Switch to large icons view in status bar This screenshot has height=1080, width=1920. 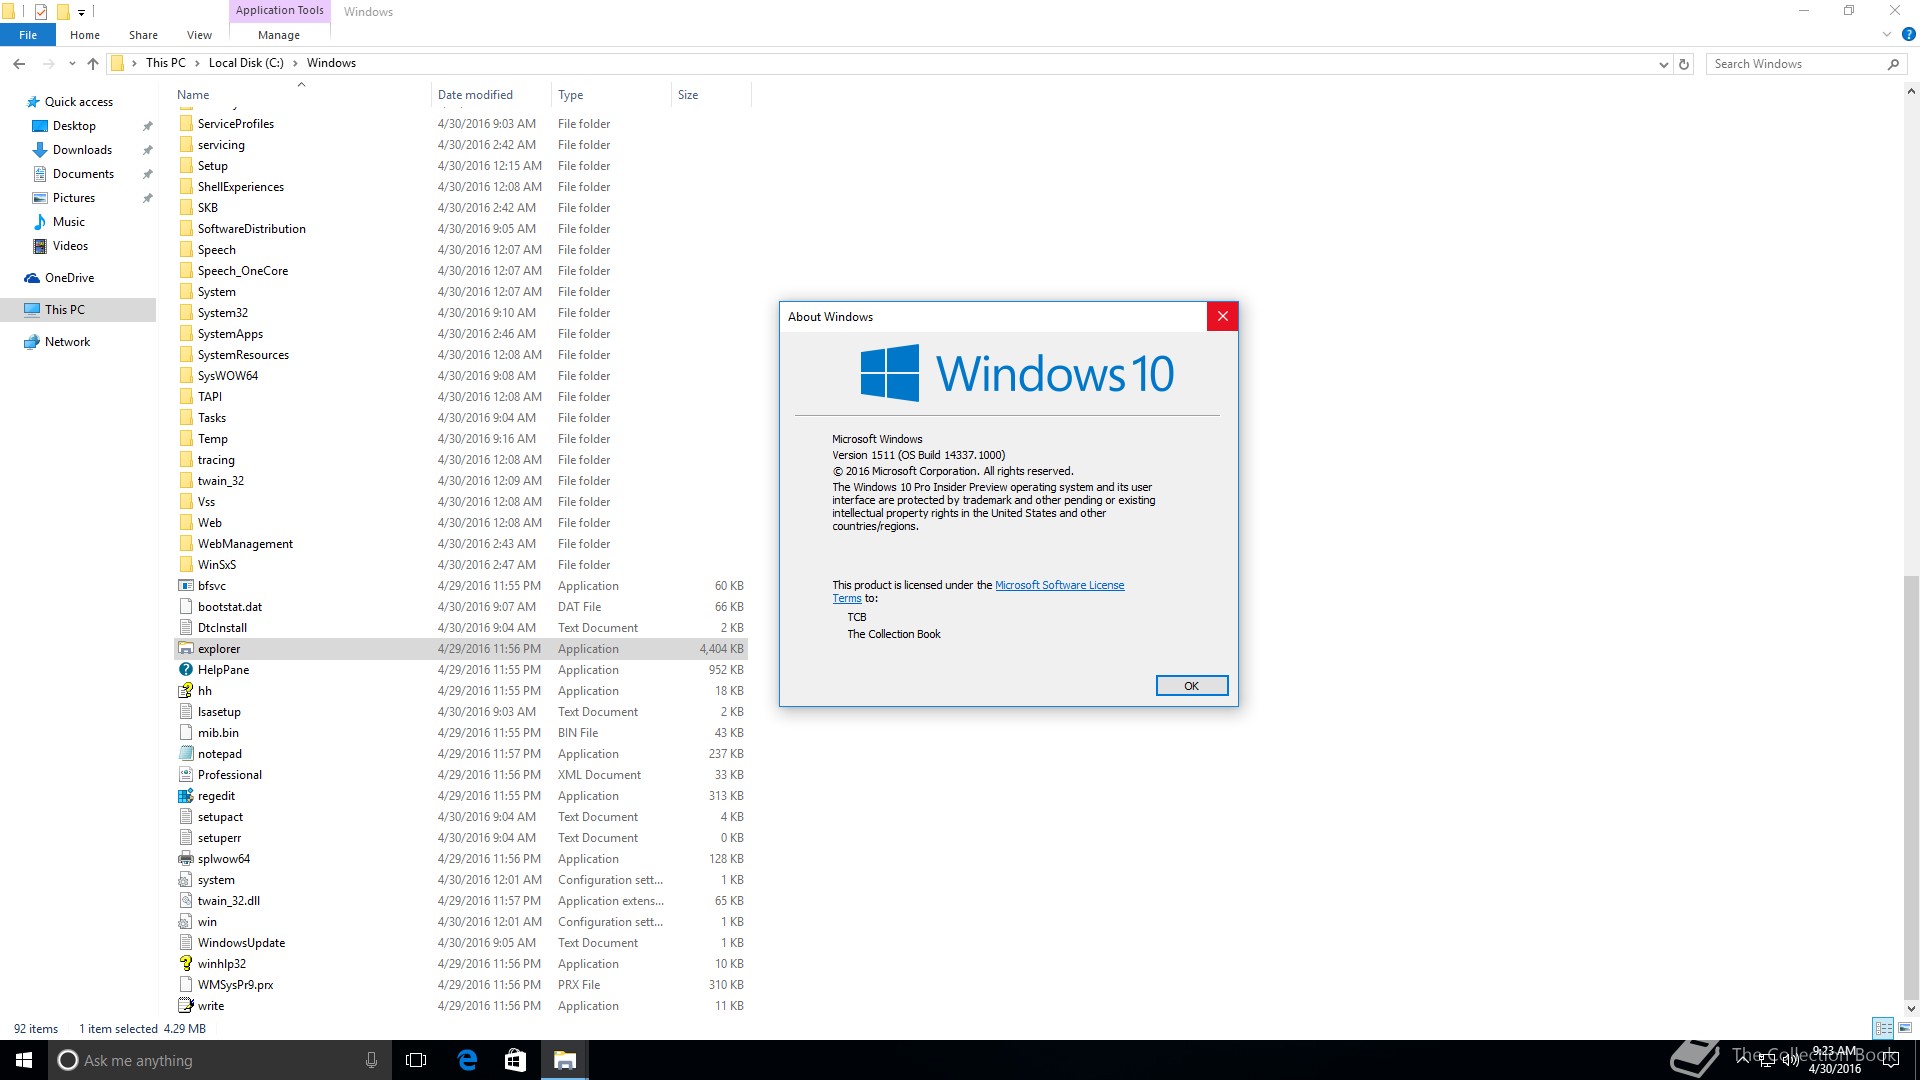coord(1905,1028)
